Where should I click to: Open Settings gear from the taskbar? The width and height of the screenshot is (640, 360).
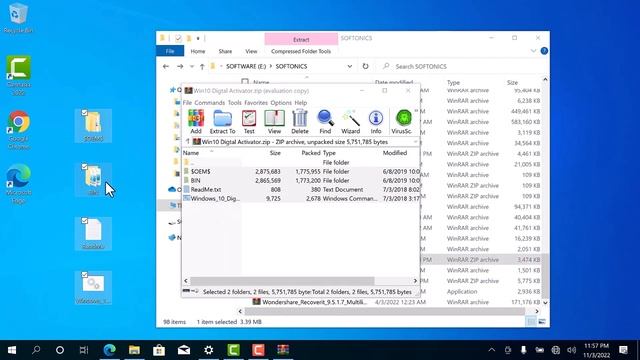209,350
